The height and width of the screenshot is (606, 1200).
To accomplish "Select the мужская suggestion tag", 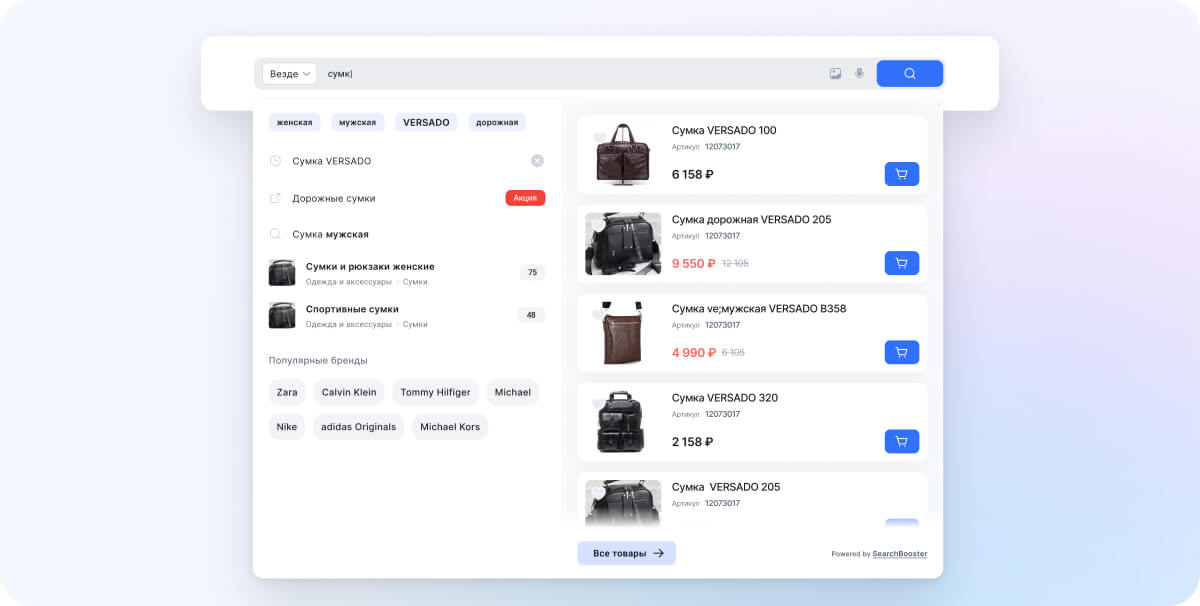I will coord(358,122).
